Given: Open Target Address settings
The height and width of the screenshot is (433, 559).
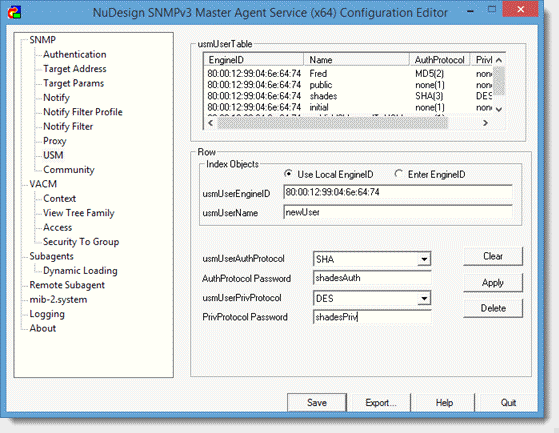Looking at the screenshot, I should click(75, 68).
